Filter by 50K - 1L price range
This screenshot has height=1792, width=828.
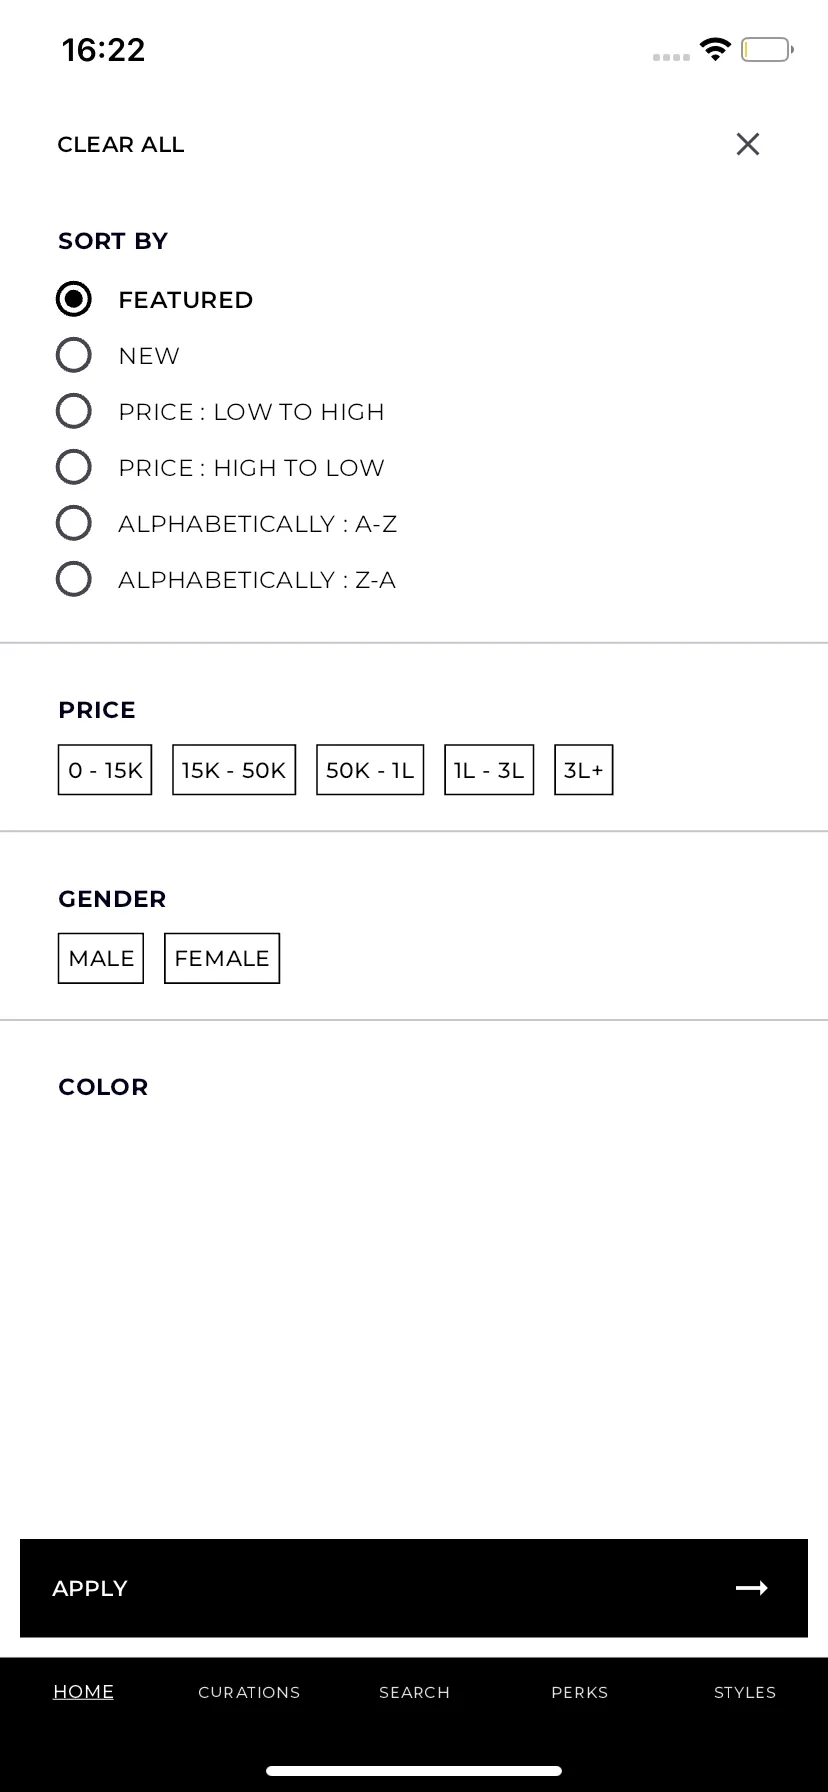(x=370, y=770)
